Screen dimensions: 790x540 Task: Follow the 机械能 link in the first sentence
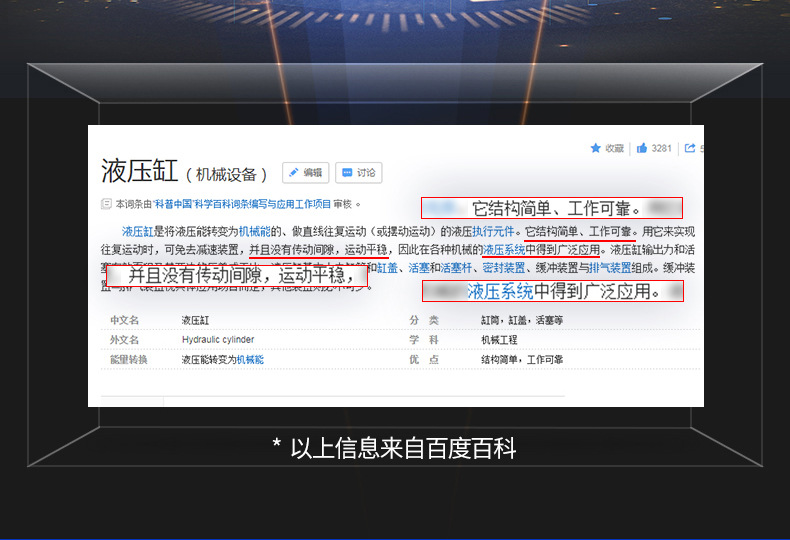click(254, 231)
